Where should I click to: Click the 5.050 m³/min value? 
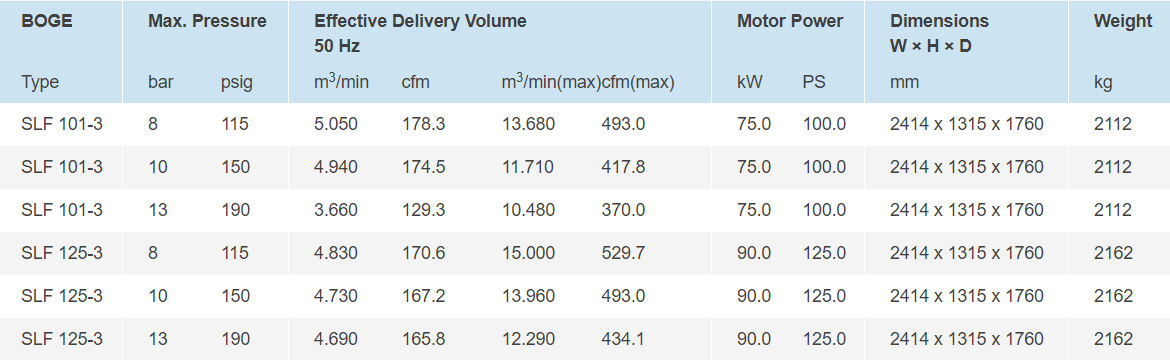[x=336, y=124]
